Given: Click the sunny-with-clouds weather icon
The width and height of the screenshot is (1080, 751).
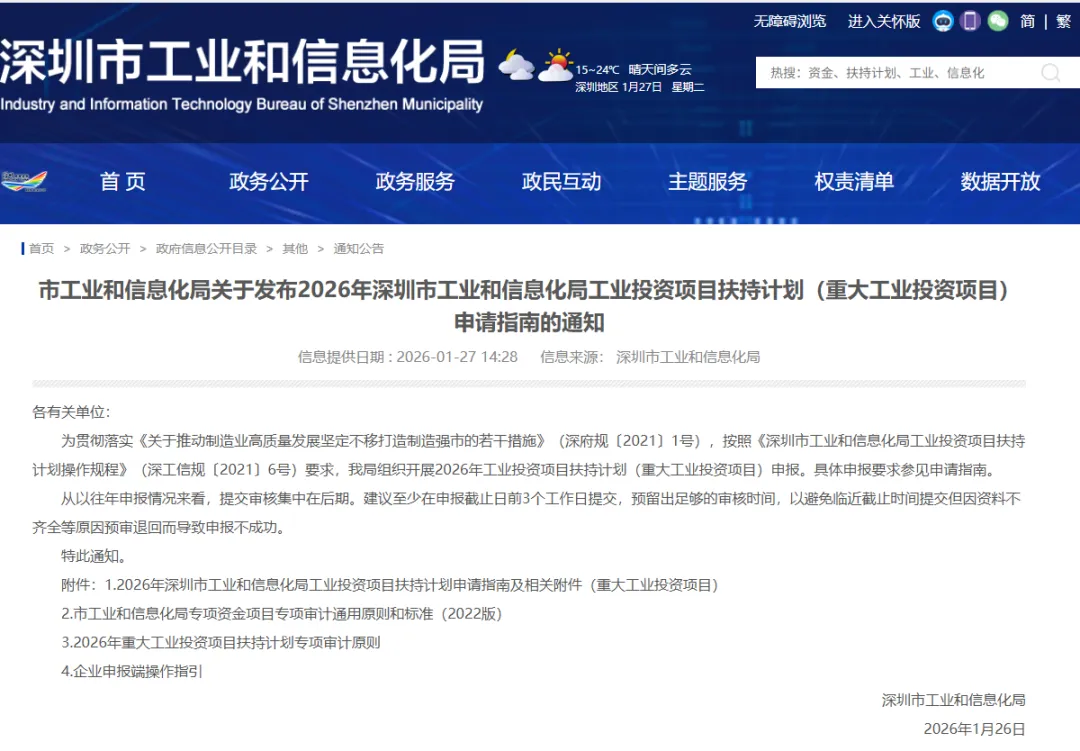Looking at the screenshot, I should point(556,65).
